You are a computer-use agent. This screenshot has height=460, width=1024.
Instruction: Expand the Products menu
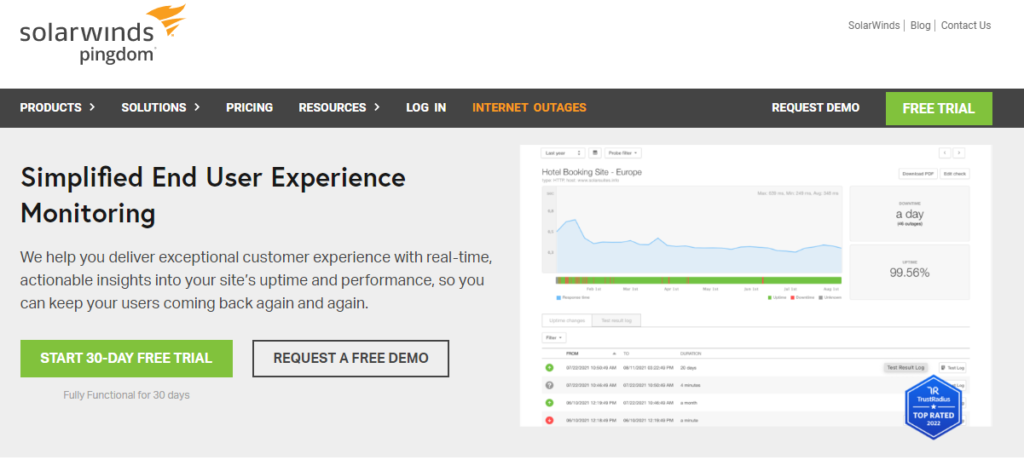[x=57, y=108]
